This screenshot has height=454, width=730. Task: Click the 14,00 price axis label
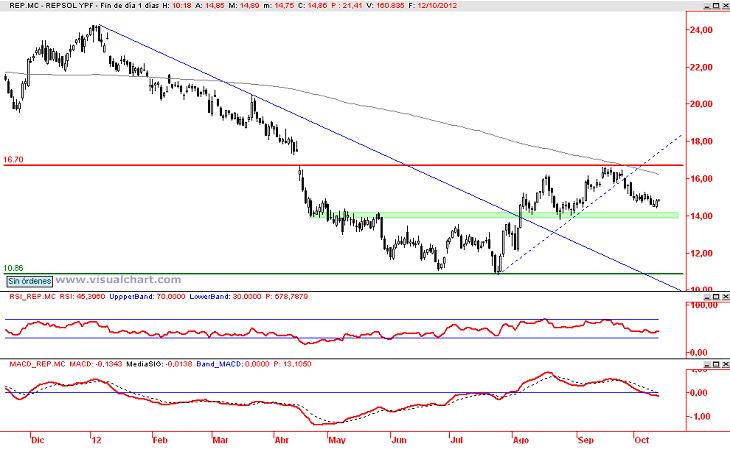coord(701,216)
